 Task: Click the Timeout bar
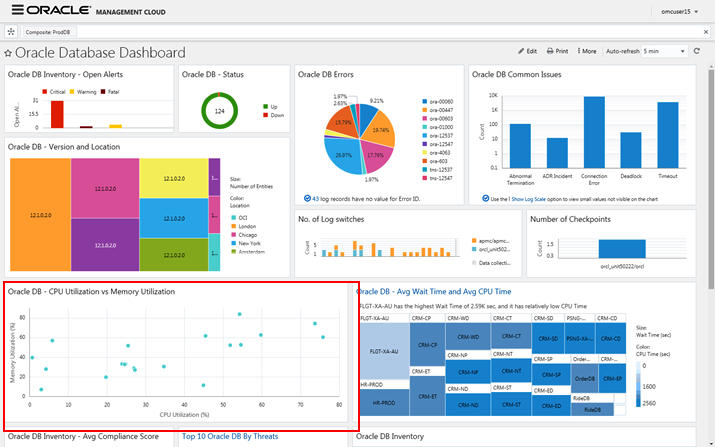pos(668,135)
